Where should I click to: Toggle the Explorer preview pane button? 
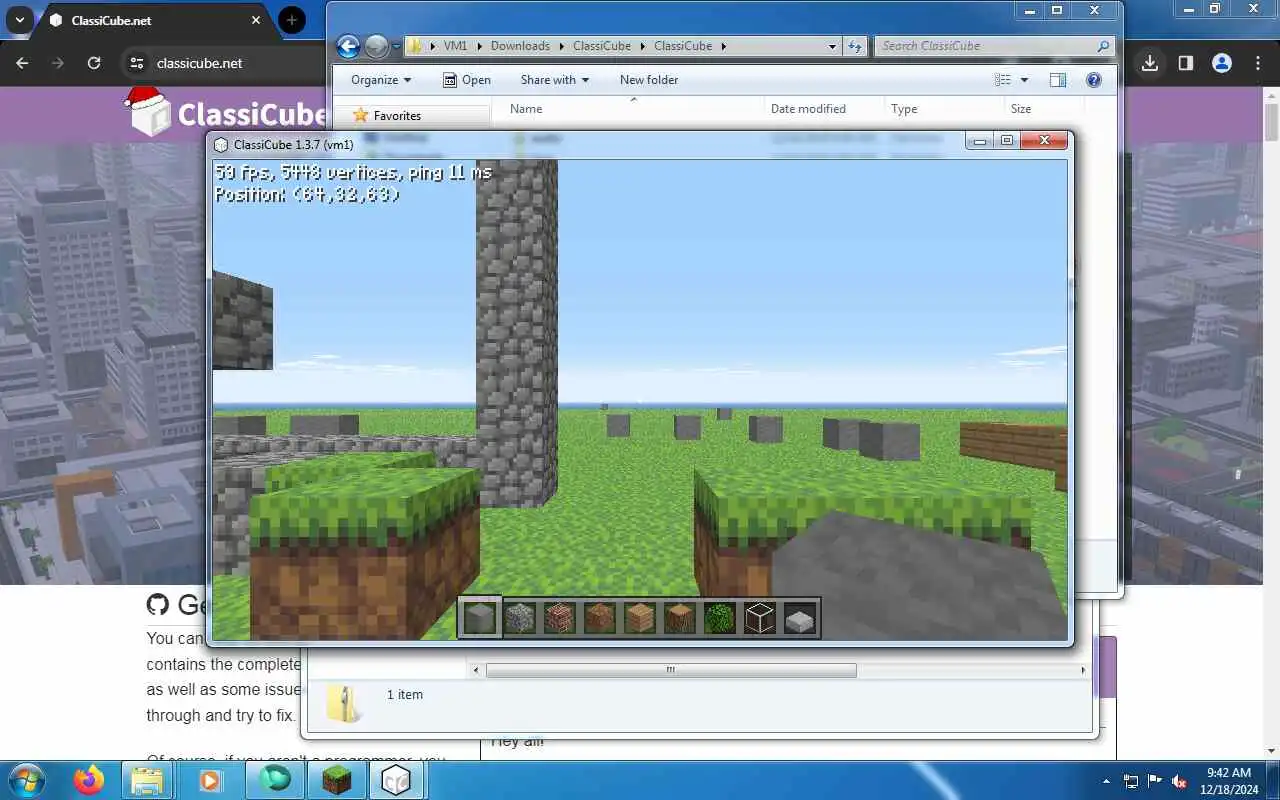(x=1058, y=80)
